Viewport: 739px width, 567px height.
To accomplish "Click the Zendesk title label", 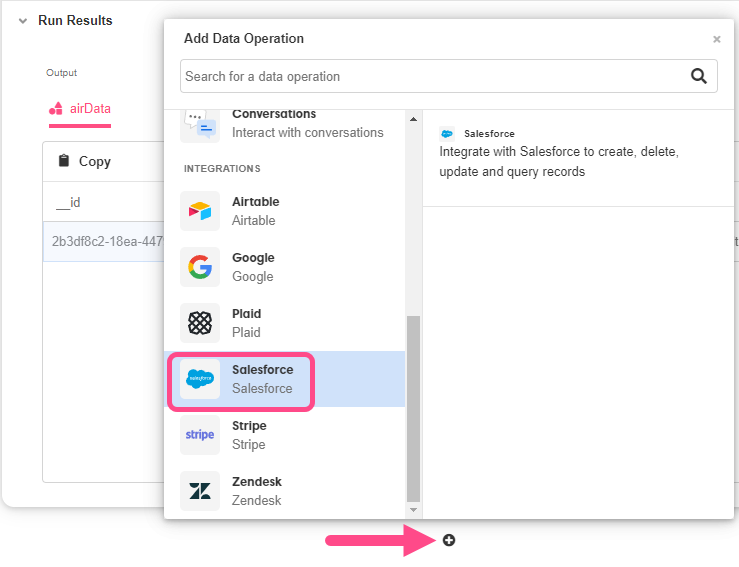I will tap(256, 482).
